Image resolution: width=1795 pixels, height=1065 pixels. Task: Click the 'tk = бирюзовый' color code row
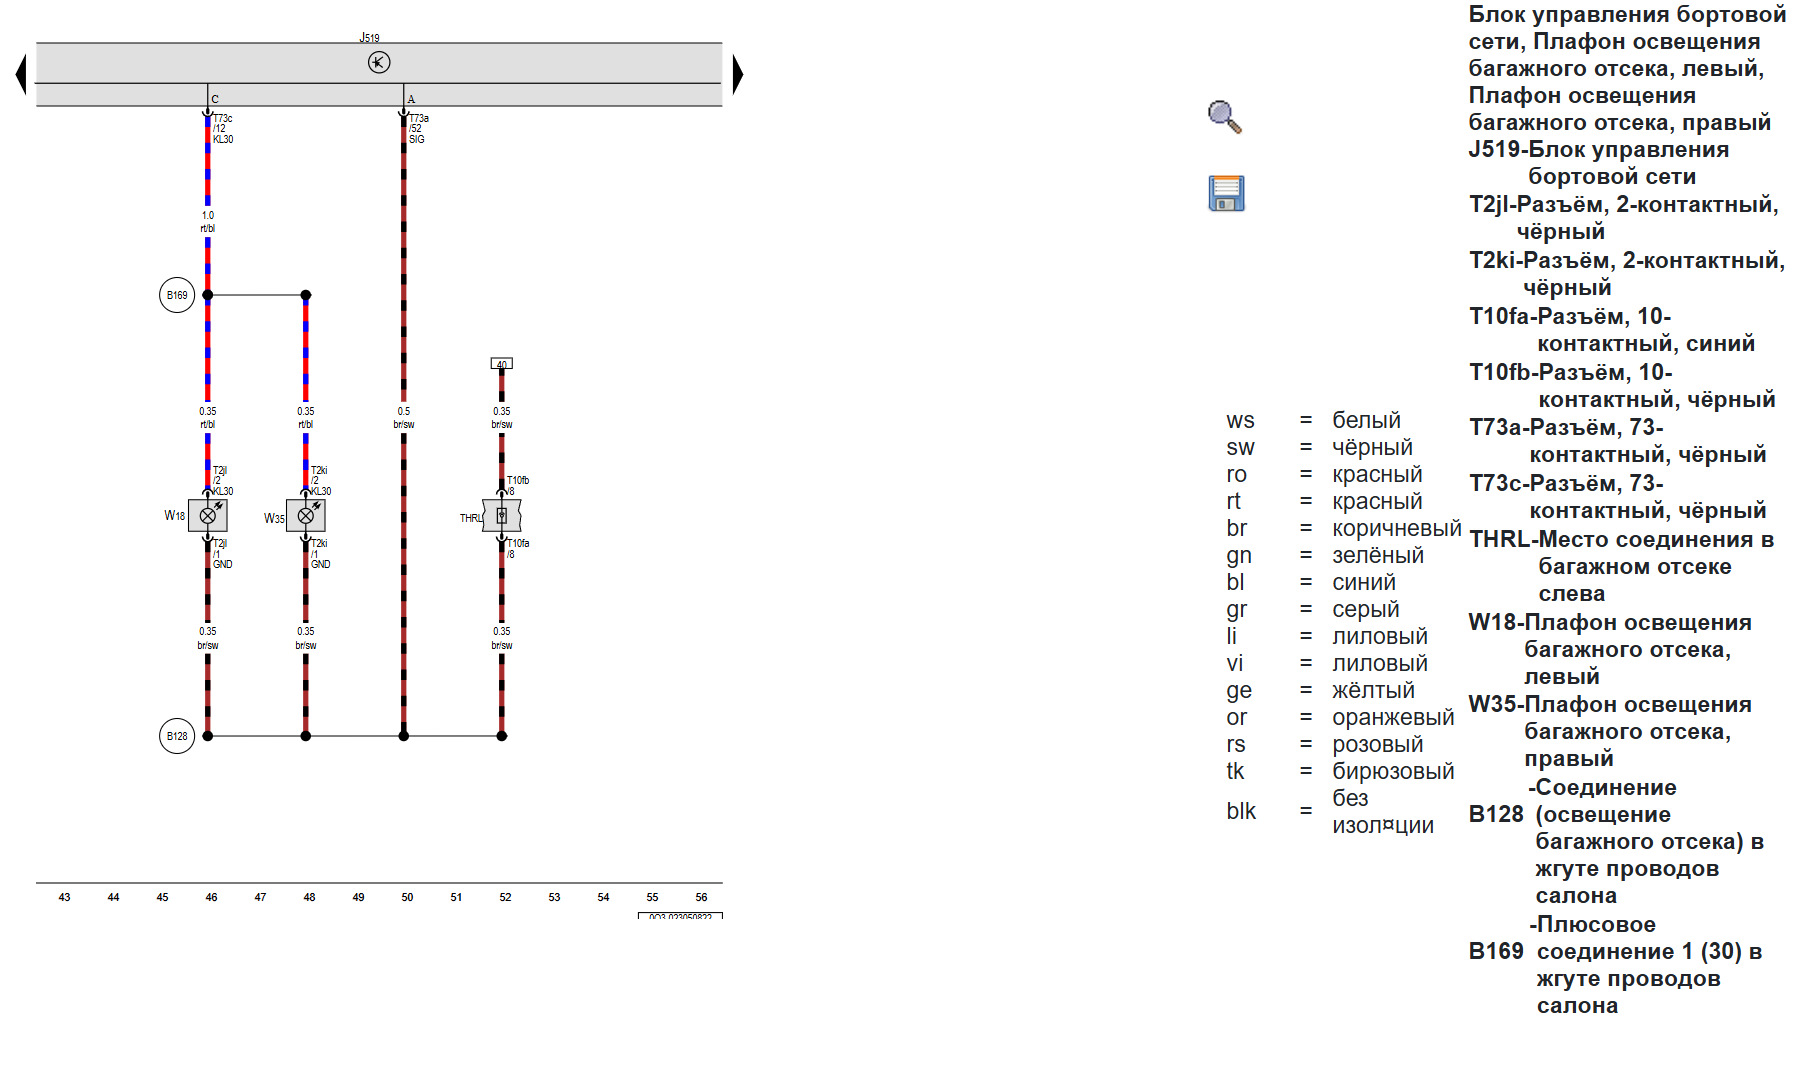[x=1341, y=772]
